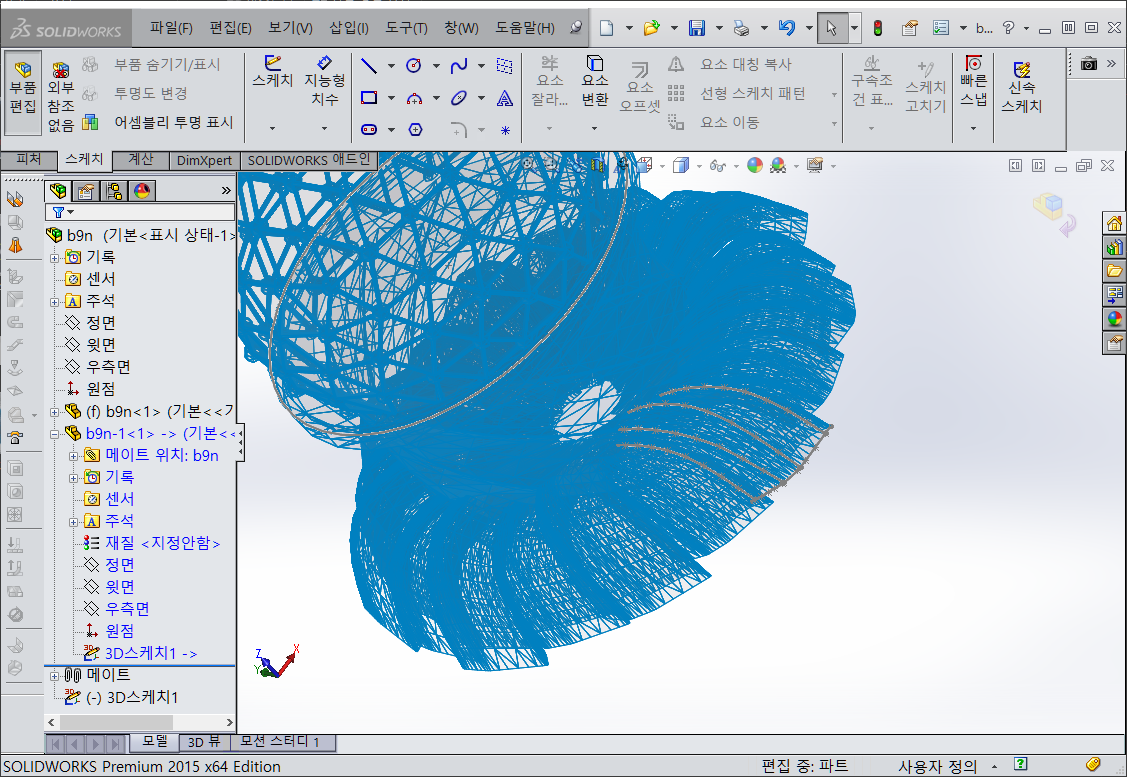Select the Point sketch tool

tap(505, 130)
